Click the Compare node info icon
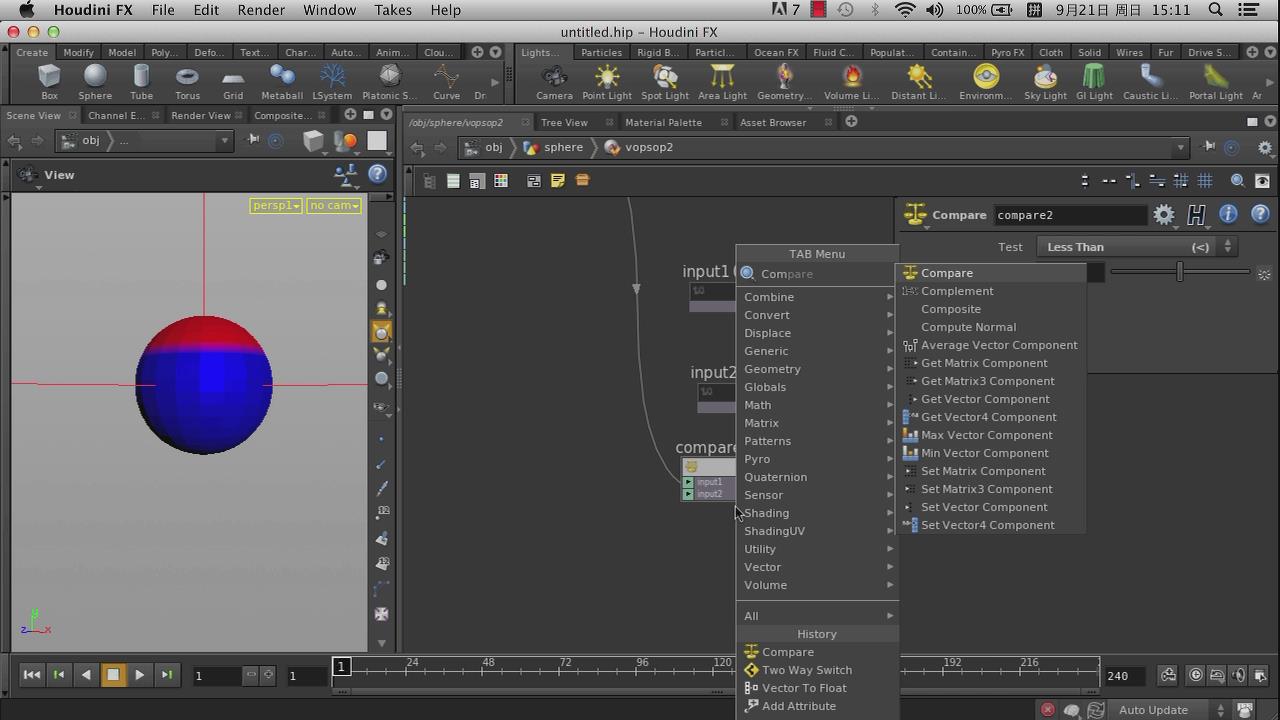The width and height of the screenshot is (1280, 720). pyautogui.click(x=1228, y=214)
